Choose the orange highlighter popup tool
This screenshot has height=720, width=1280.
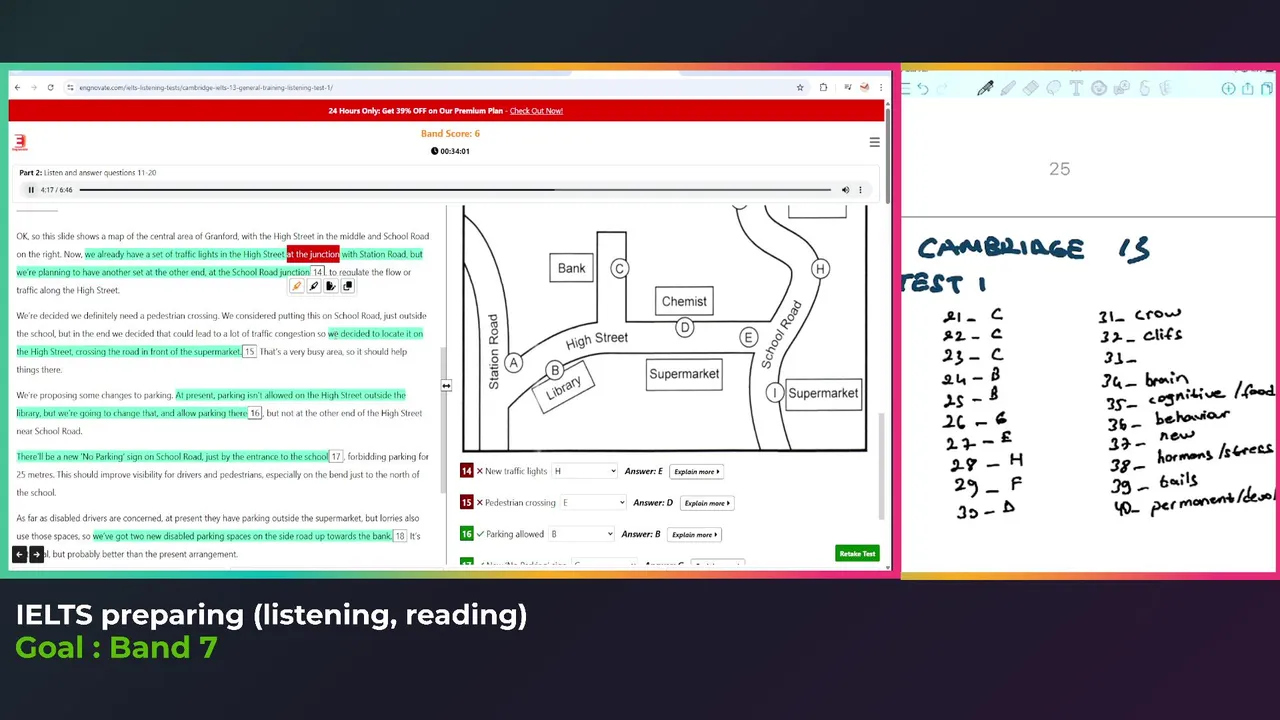point(297,286)
